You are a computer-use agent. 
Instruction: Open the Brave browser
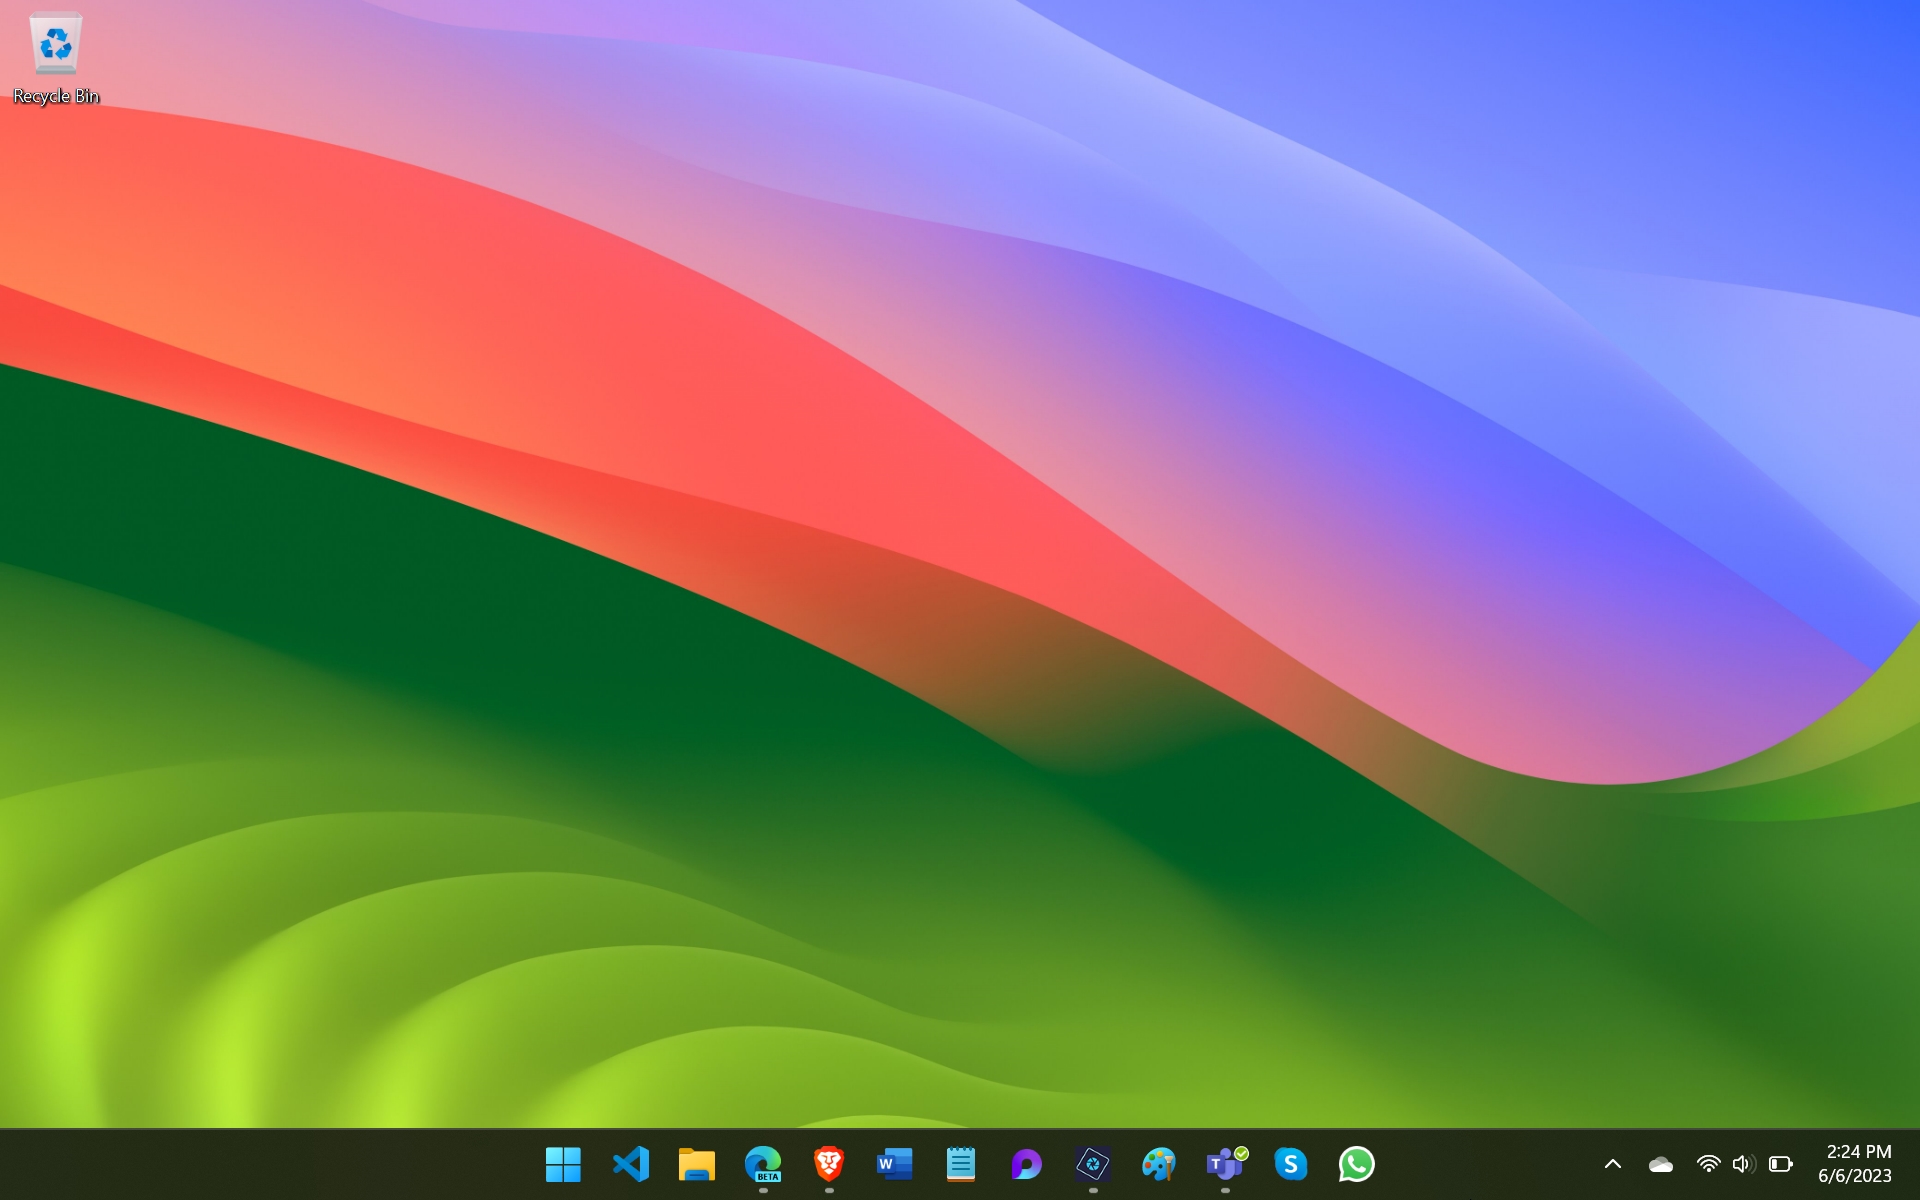(828, 1163)
